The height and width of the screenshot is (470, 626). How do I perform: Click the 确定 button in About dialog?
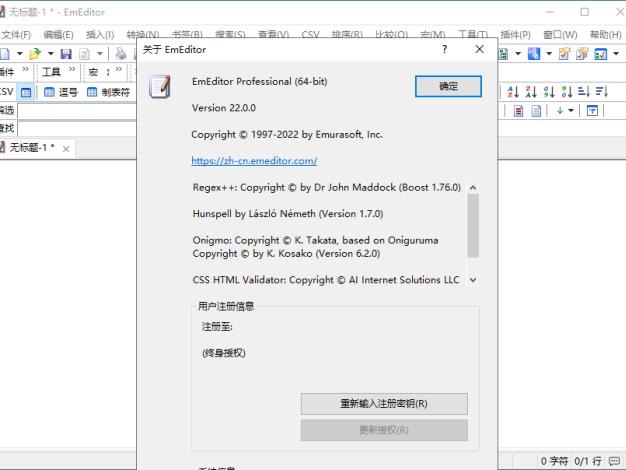click(448, 86)
